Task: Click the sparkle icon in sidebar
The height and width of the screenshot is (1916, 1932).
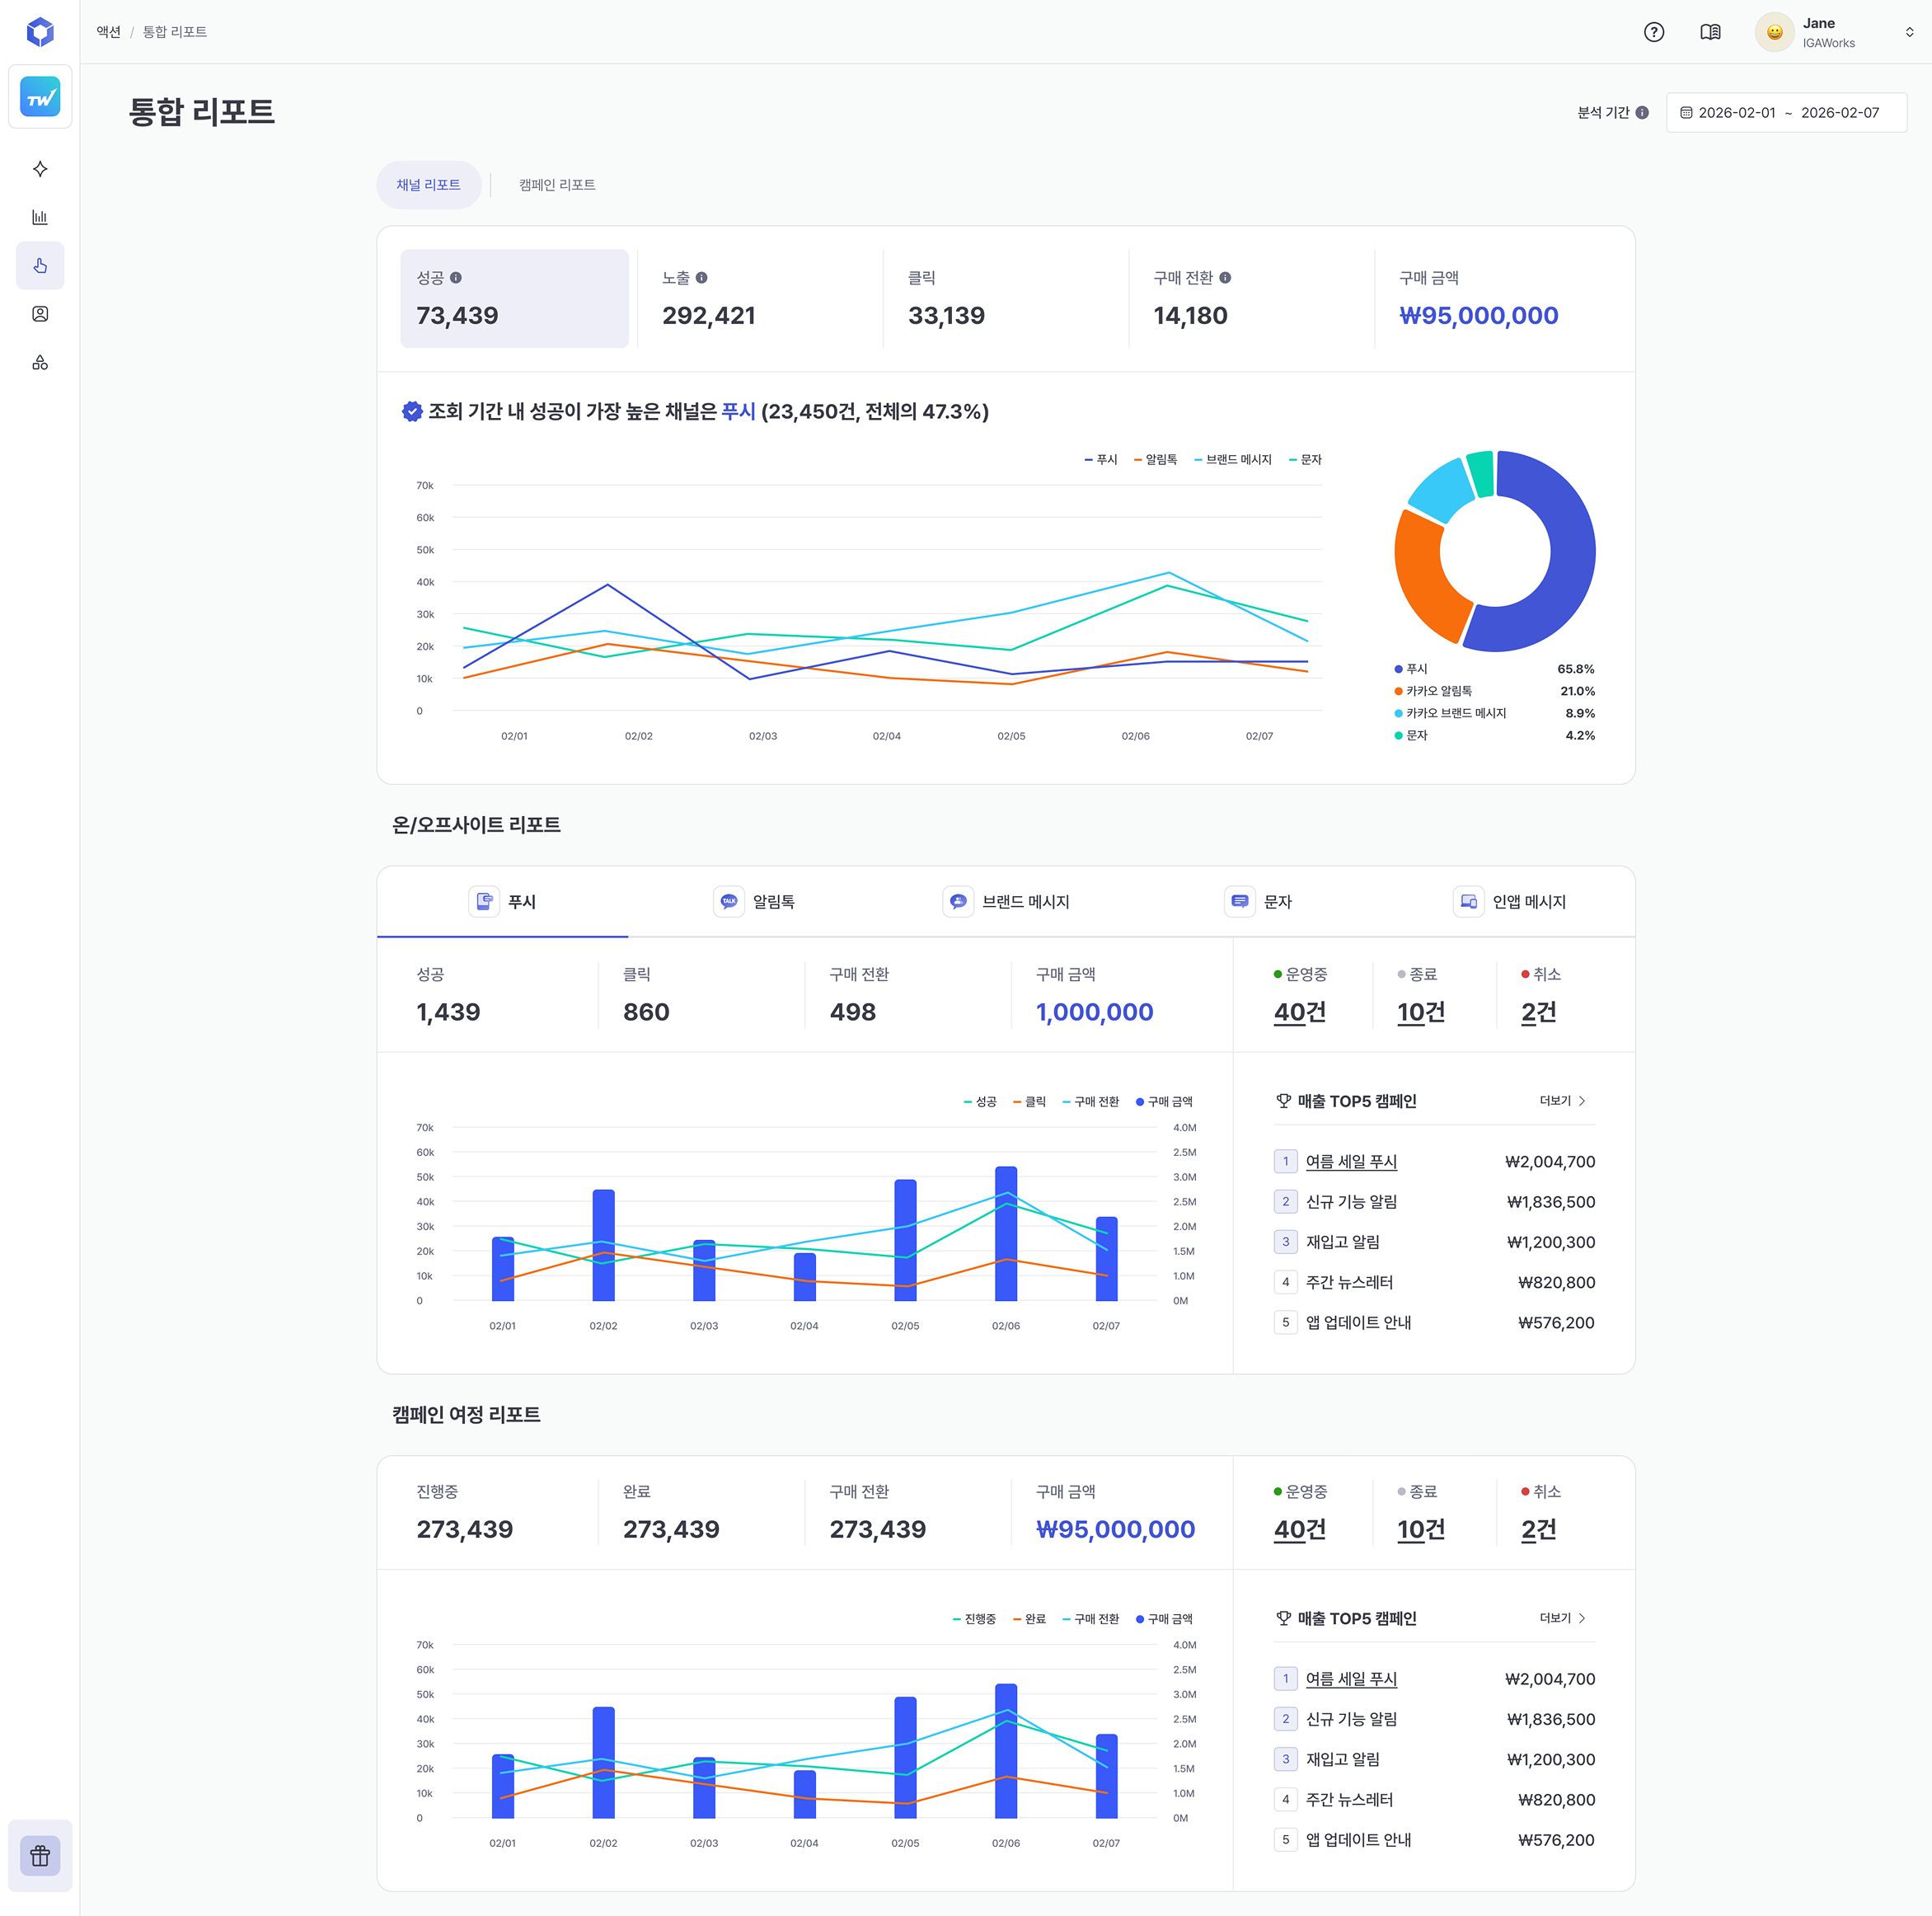Action: pos(40,169)
